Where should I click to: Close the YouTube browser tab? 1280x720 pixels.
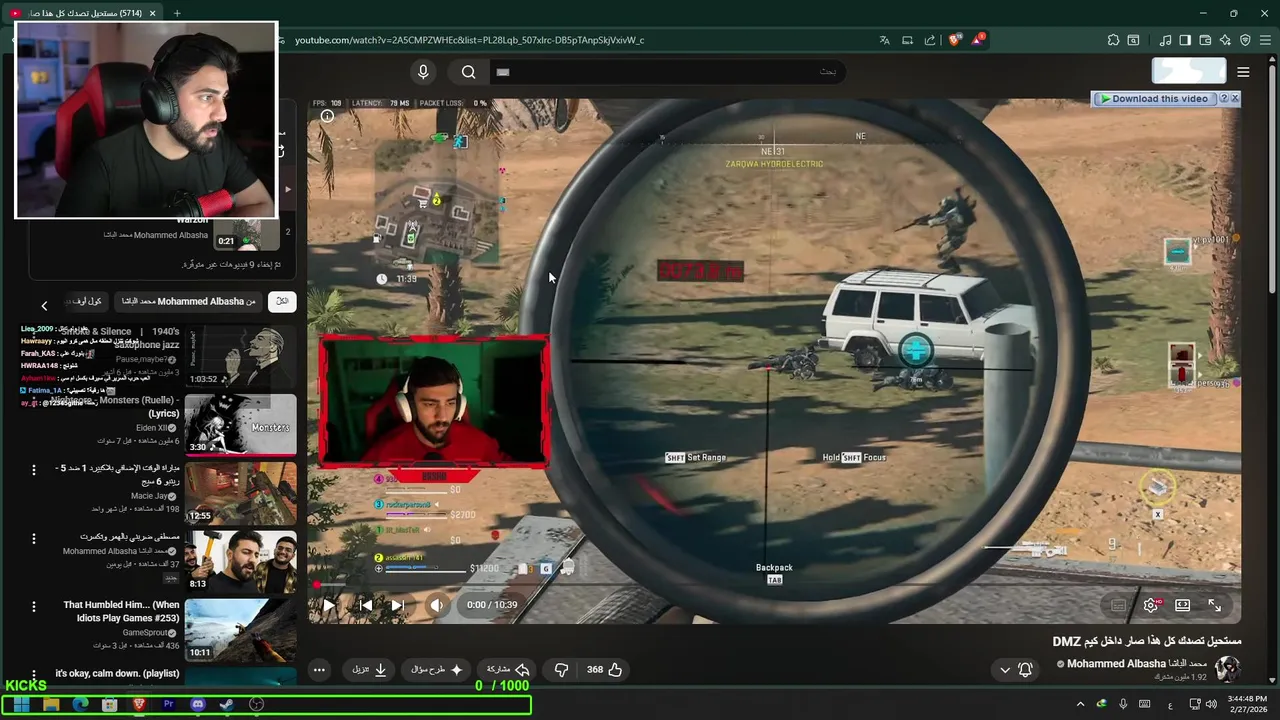tap(152, 13)
